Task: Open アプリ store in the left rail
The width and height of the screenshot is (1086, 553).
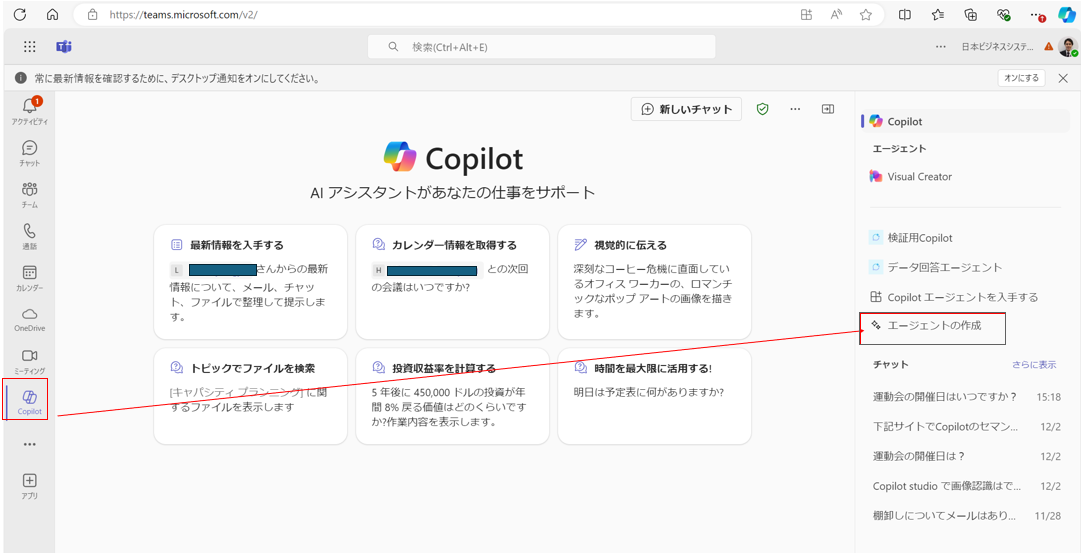Action: click(x=30, y=486)
